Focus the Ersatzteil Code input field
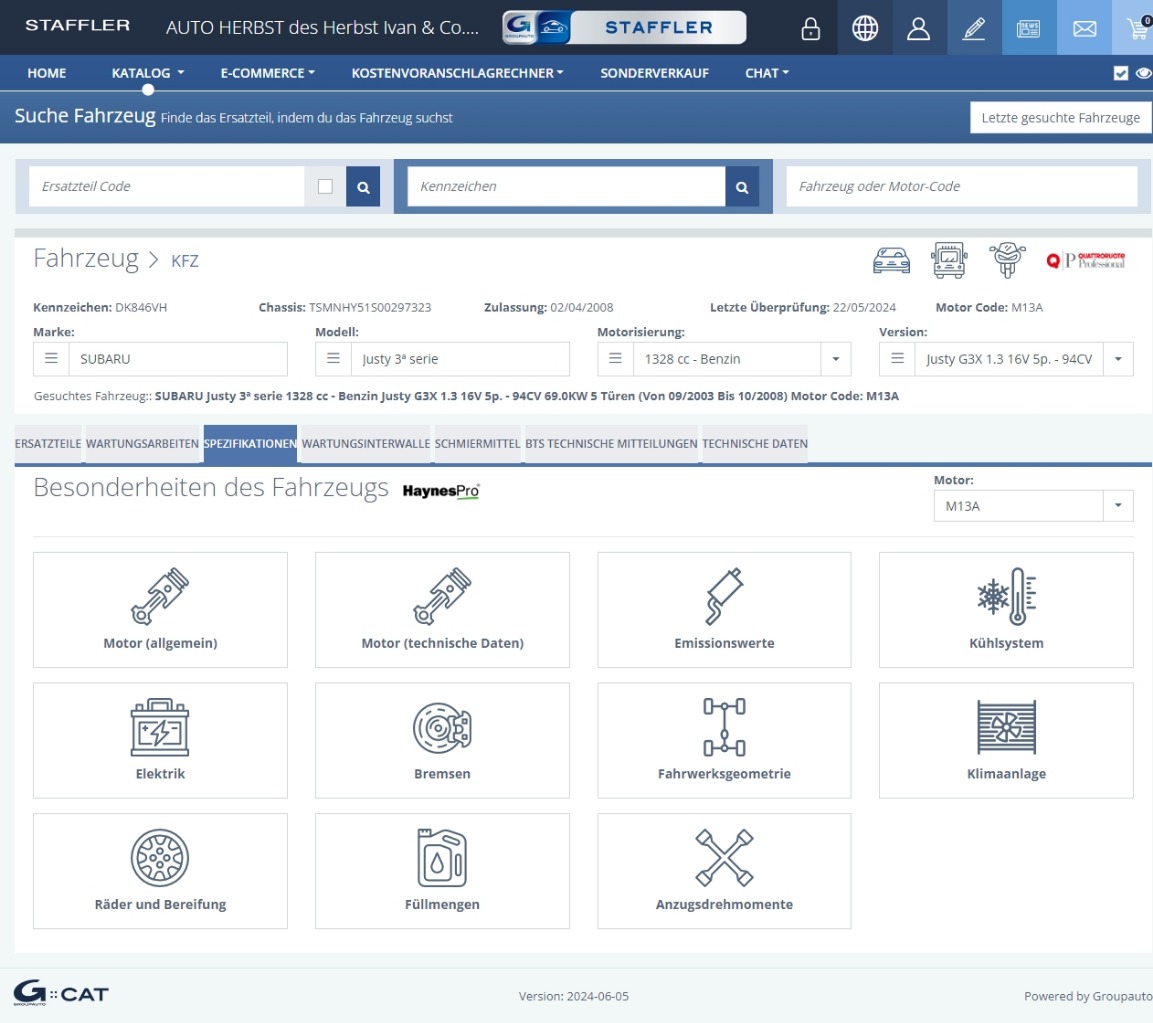The width and height of the screenshot is (1153, 1023). pos(166,187)
